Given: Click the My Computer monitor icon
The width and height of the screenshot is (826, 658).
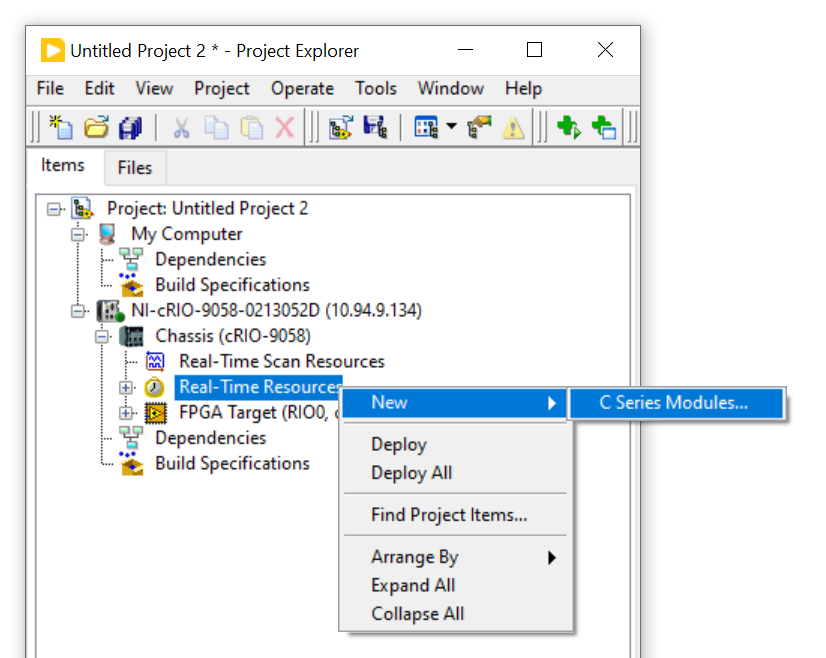Looking at the screenshot, I should 107,234.
